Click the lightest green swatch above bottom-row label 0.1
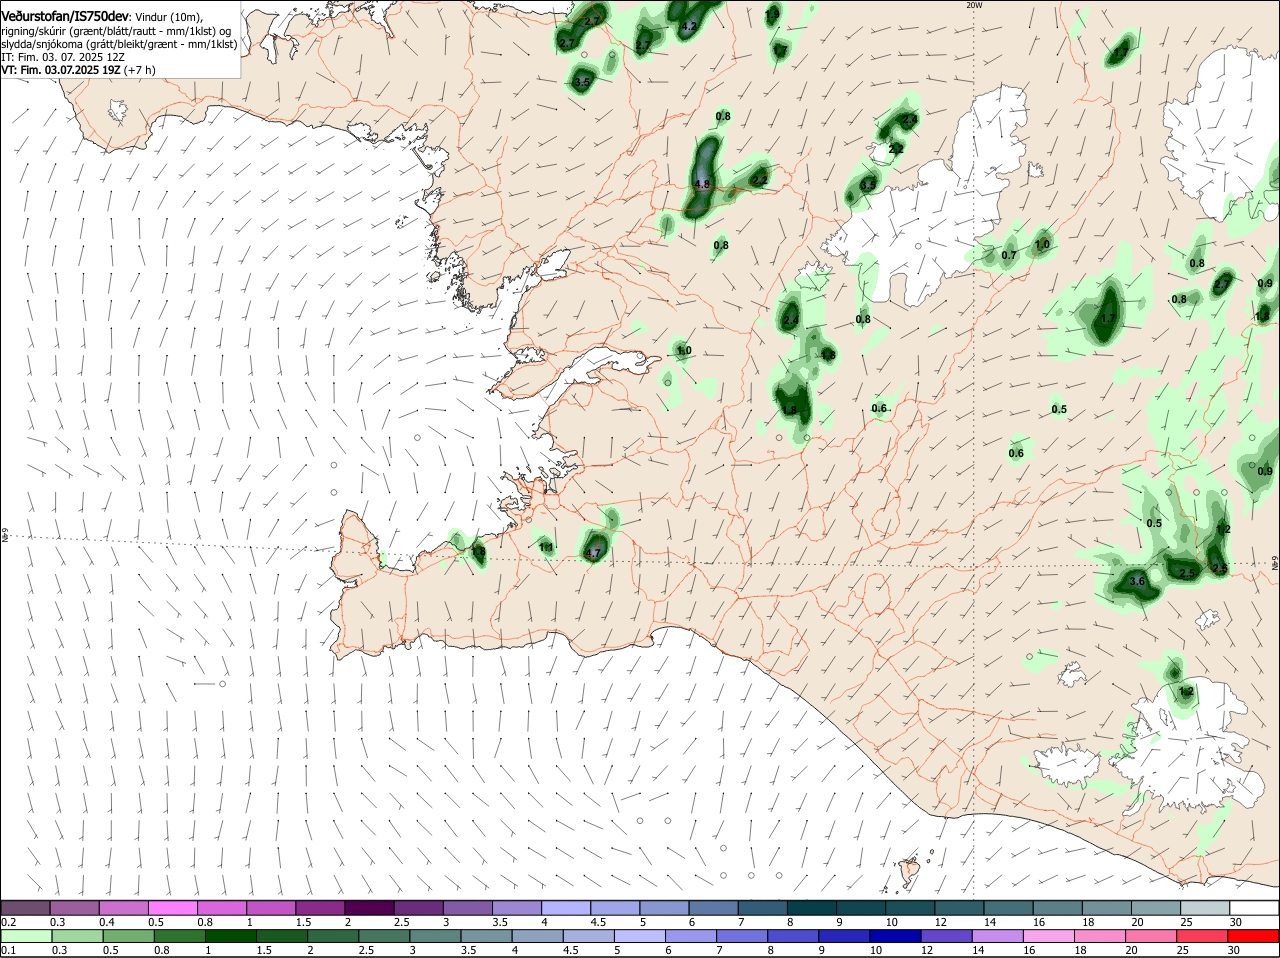1280x958 pixels. (27, 936)
